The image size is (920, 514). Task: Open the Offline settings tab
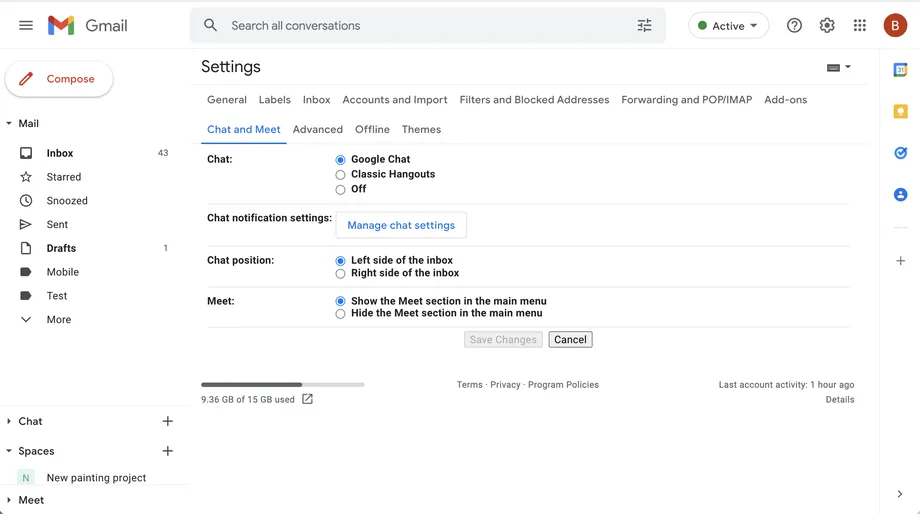click(x=372, y=129)
